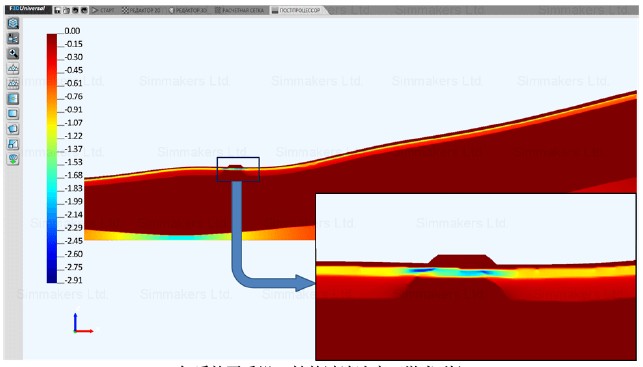This screenshot has width=643, height=367.
Task: Click the blue cross-section plane icon
Action: (13, 99)
